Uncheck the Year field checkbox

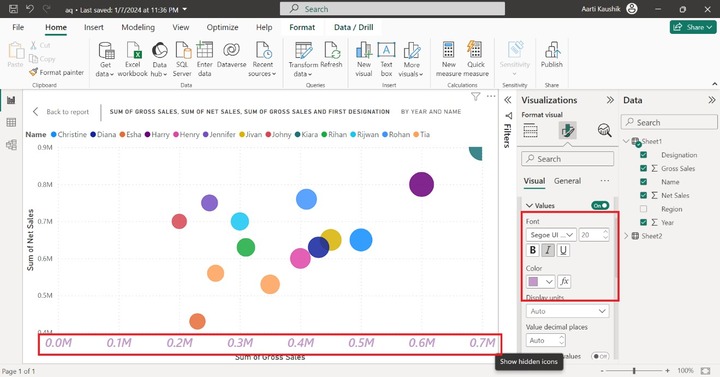(x=643, y=222)
